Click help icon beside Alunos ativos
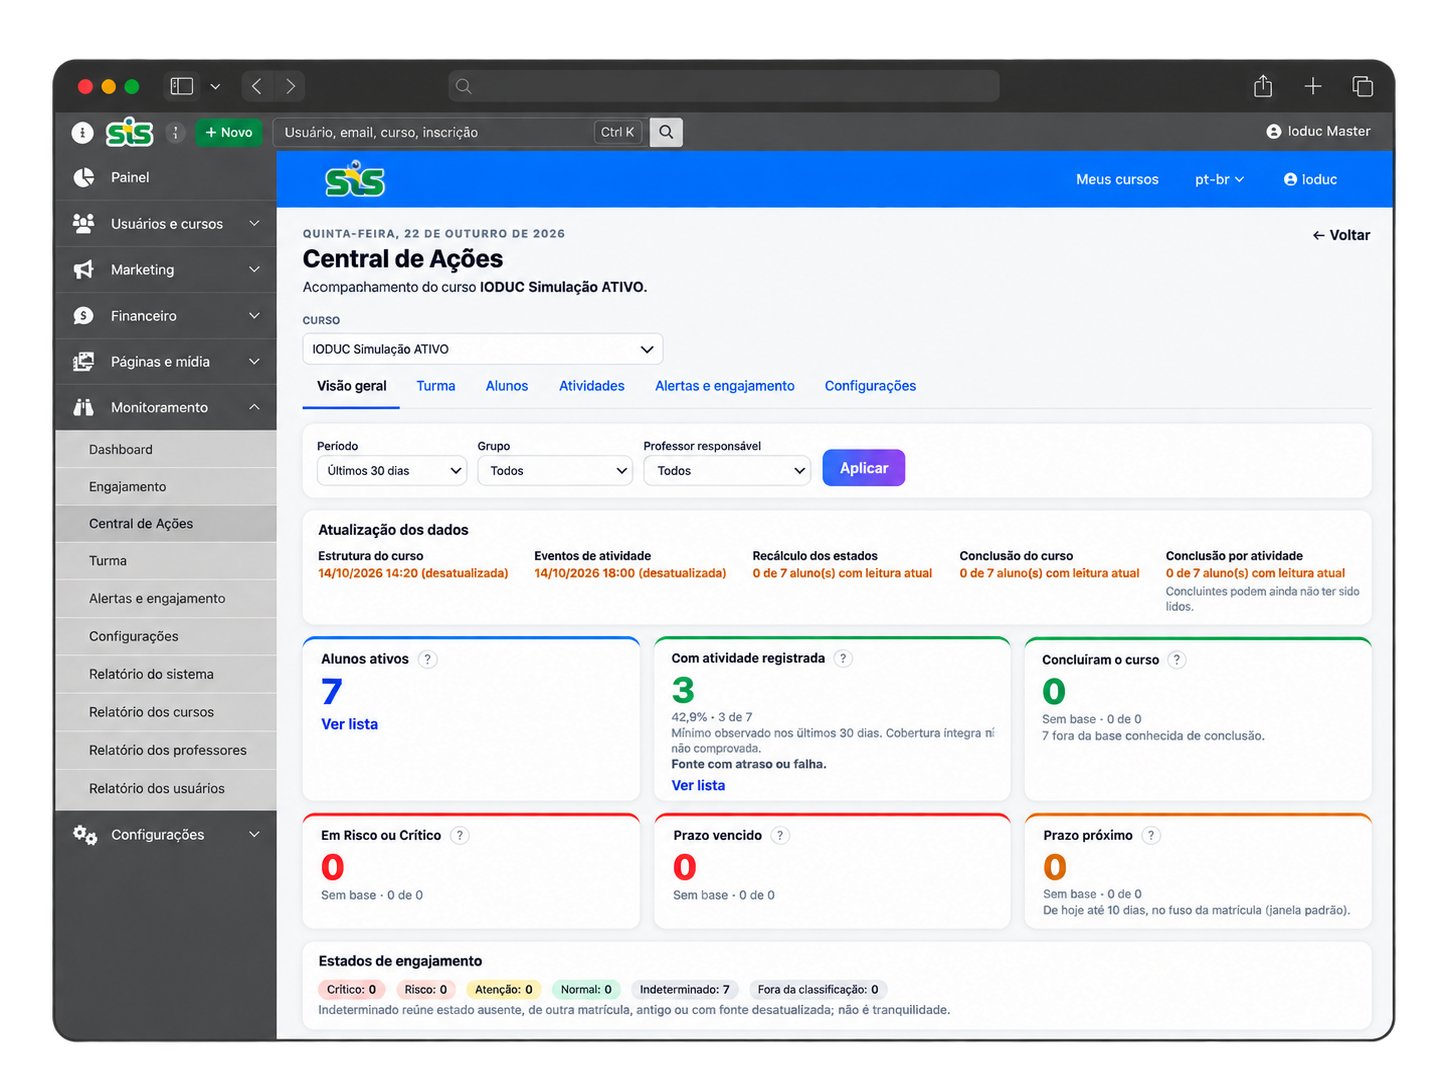The image size is (1448, 1086). click(428, 659)
